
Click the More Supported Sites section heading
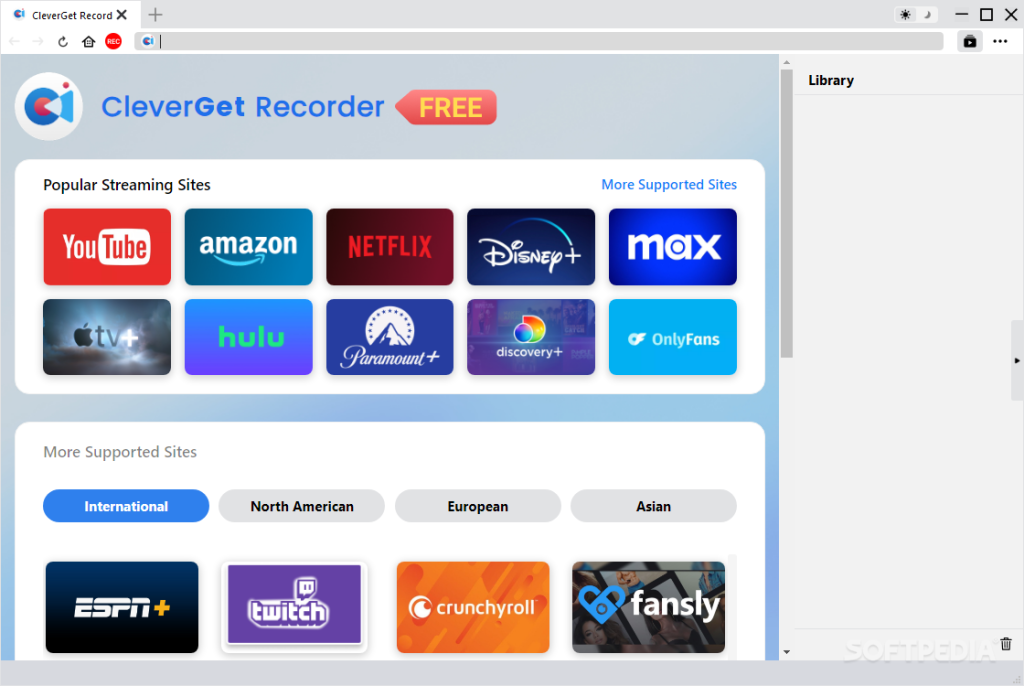[x=120, y=452]
